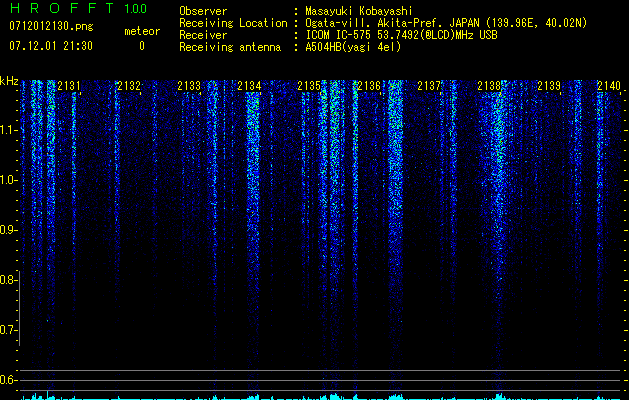The width and height of the screenshot is (629, 400).
Task: Click the Receiver label
Action: pyautogui.click(x=203, y=35)
